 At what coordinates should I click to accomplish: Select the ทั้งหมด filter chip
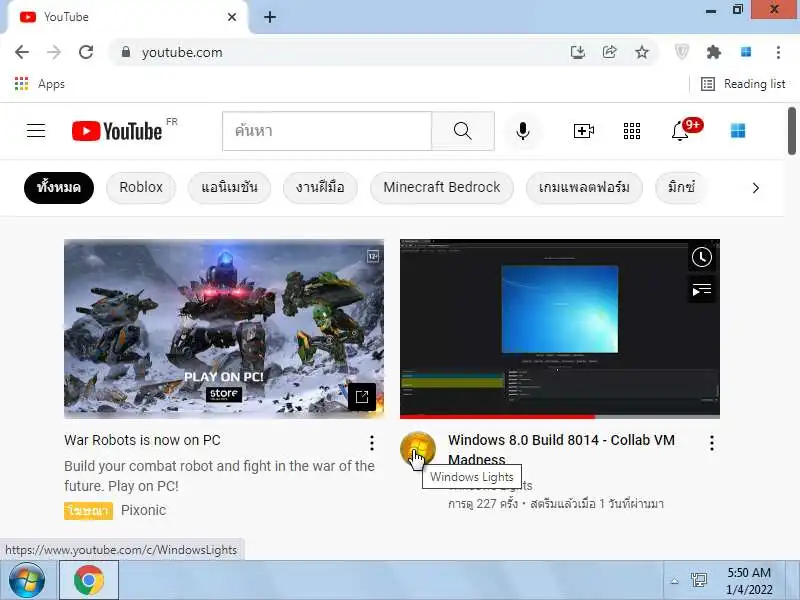[x=59, y=188]
